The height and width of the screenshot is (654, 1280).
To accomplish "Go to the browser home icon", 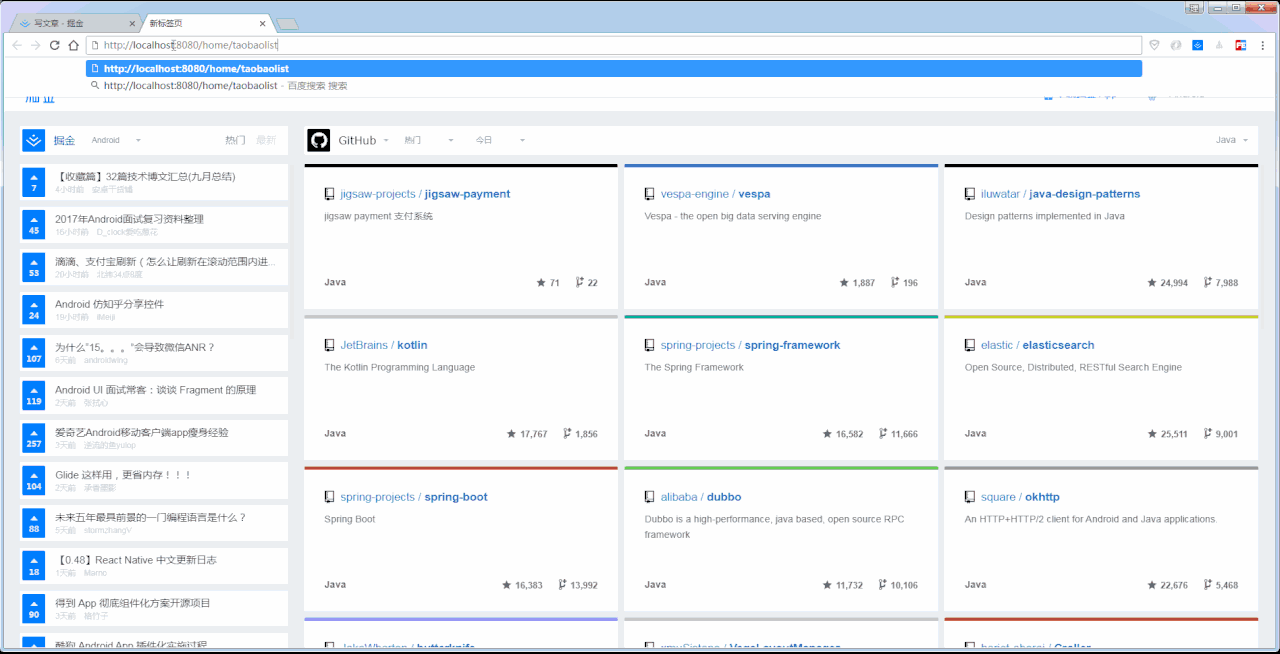I will (x=73, y=45).
